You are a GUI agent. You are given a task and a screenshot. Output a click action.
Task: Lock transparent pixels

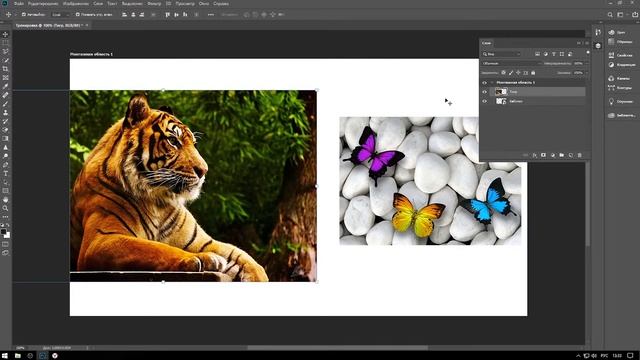[503, 73]
